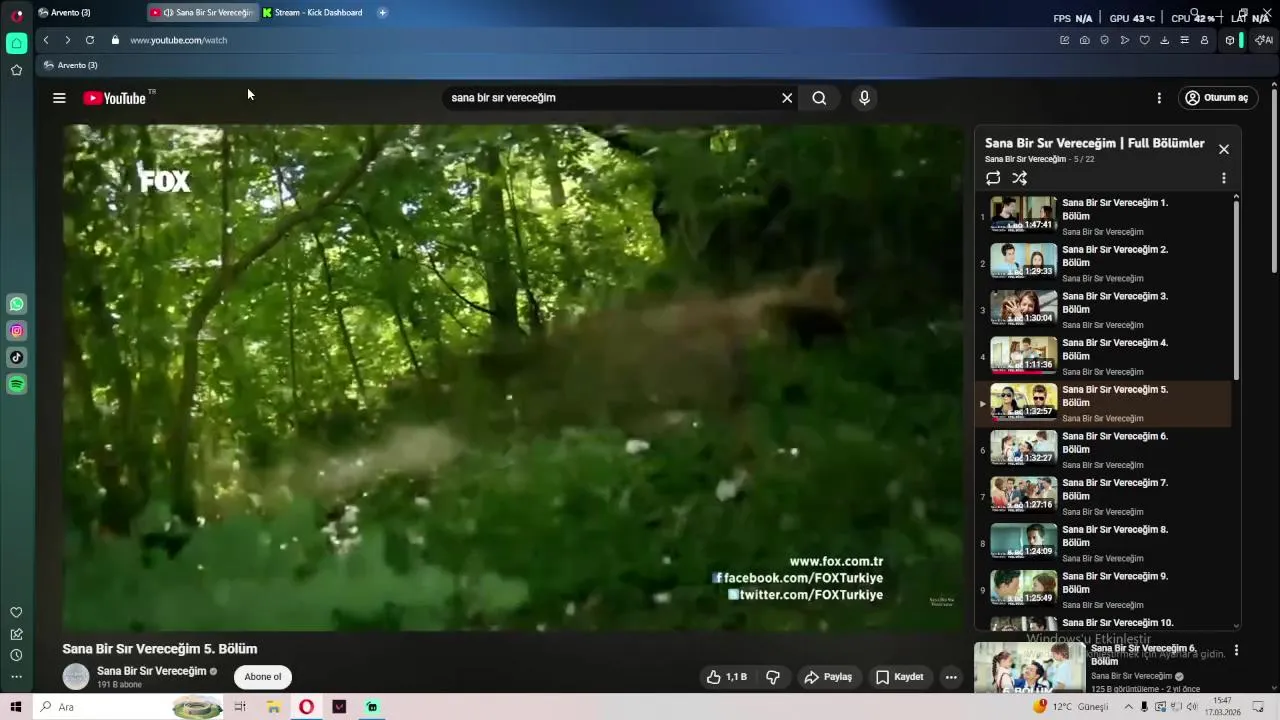Take a snapshot with camera icon

coord(1085,40)
